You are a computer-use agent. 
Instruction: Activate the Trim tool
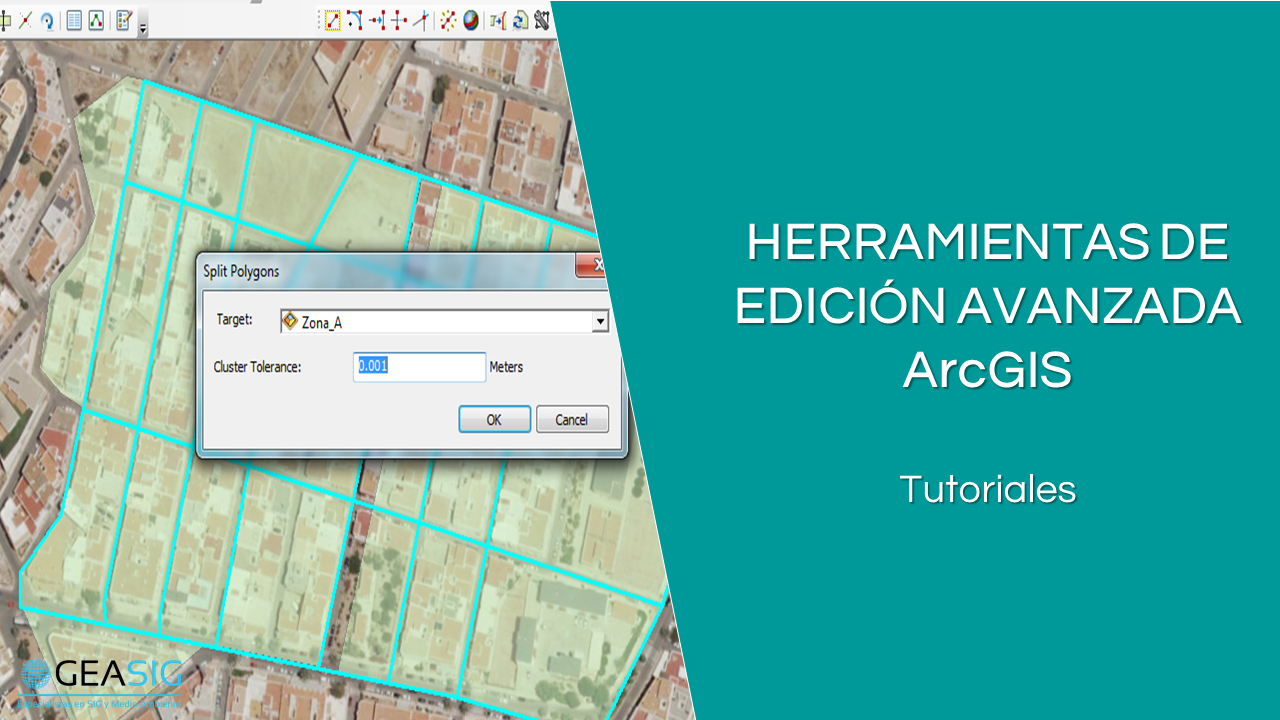click(399, 20)
